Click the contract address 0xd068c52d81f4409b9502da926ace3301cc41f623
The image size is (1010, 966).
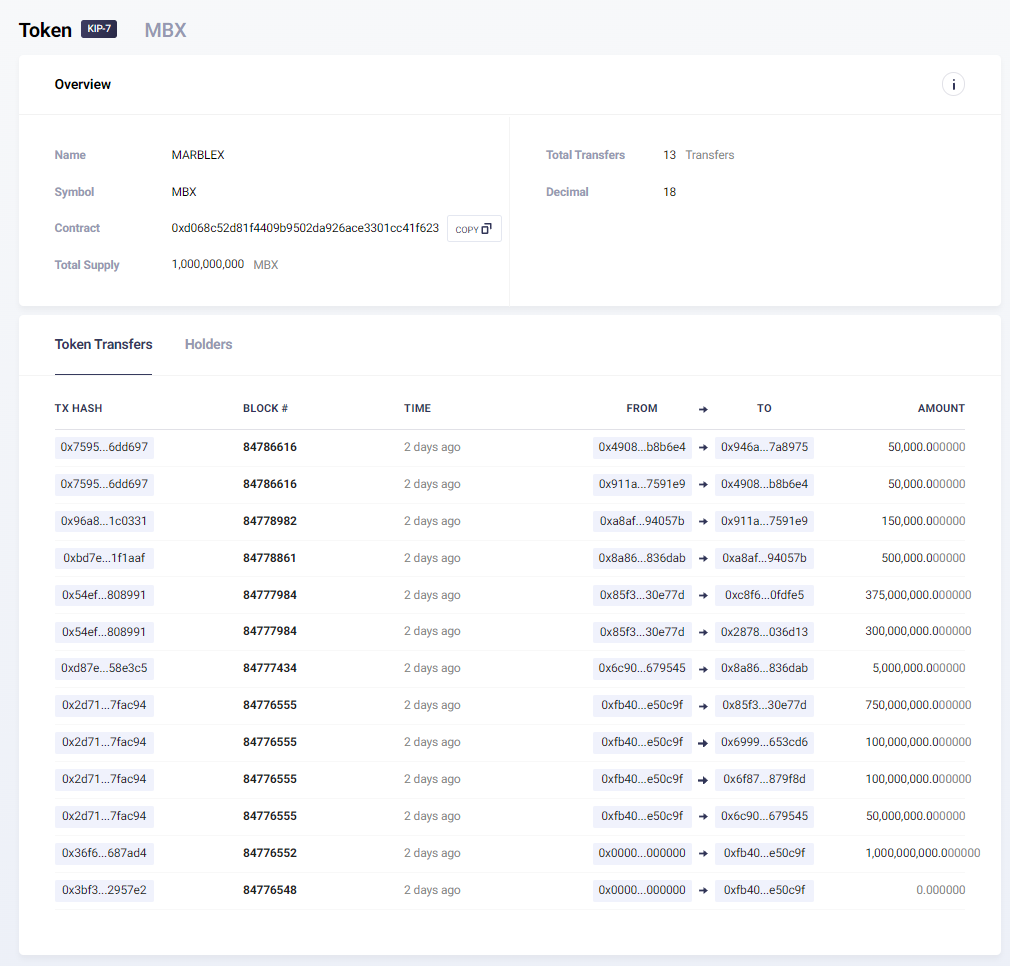(x=305, y=228)
